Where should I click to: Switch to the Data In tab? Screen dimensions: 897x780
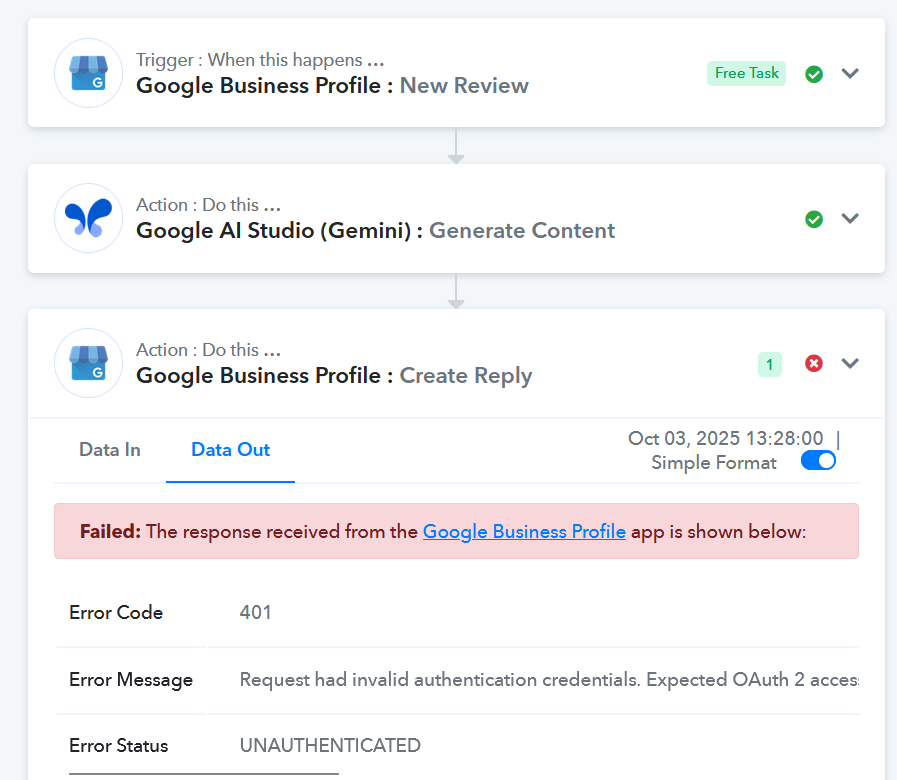(x=110, y=450)
